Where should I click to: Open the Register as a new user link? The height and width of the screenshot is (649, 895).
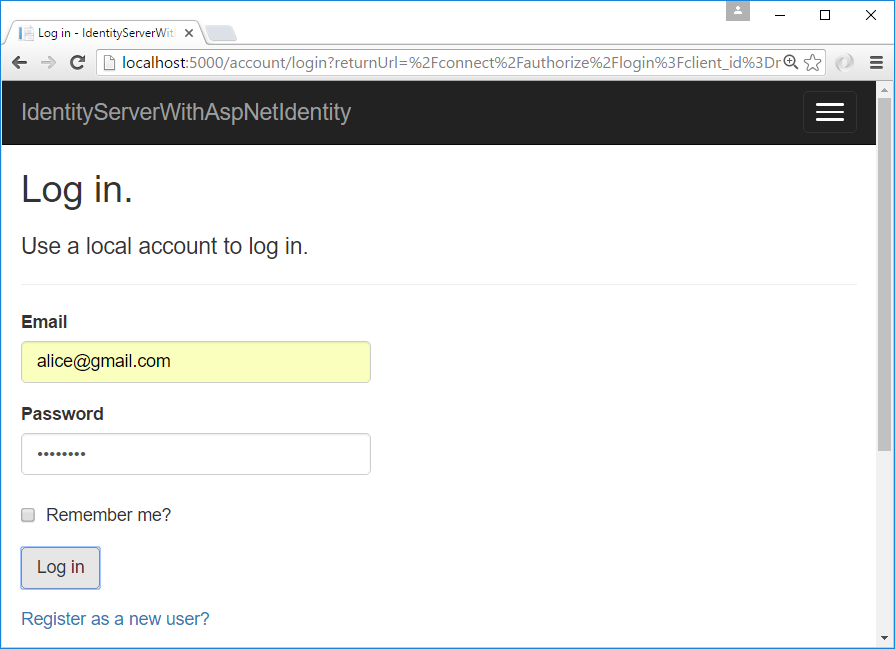pyautogui.click(x=115, y=619)
